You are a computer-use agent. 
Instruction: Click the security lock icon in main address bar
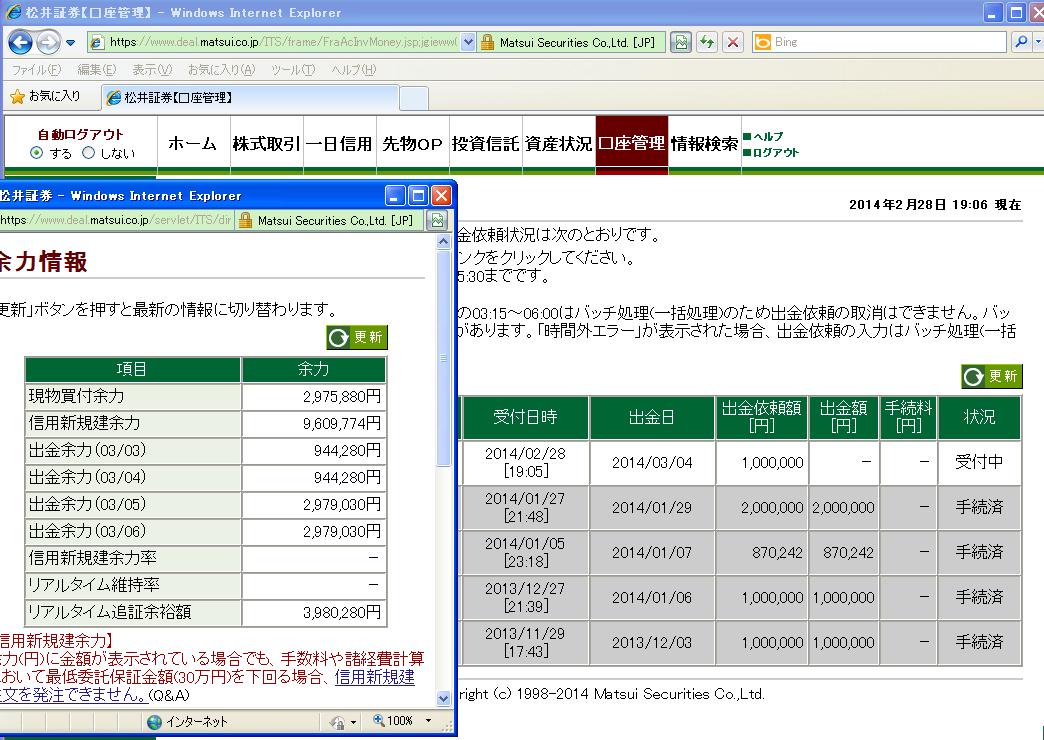click(488, 42)
